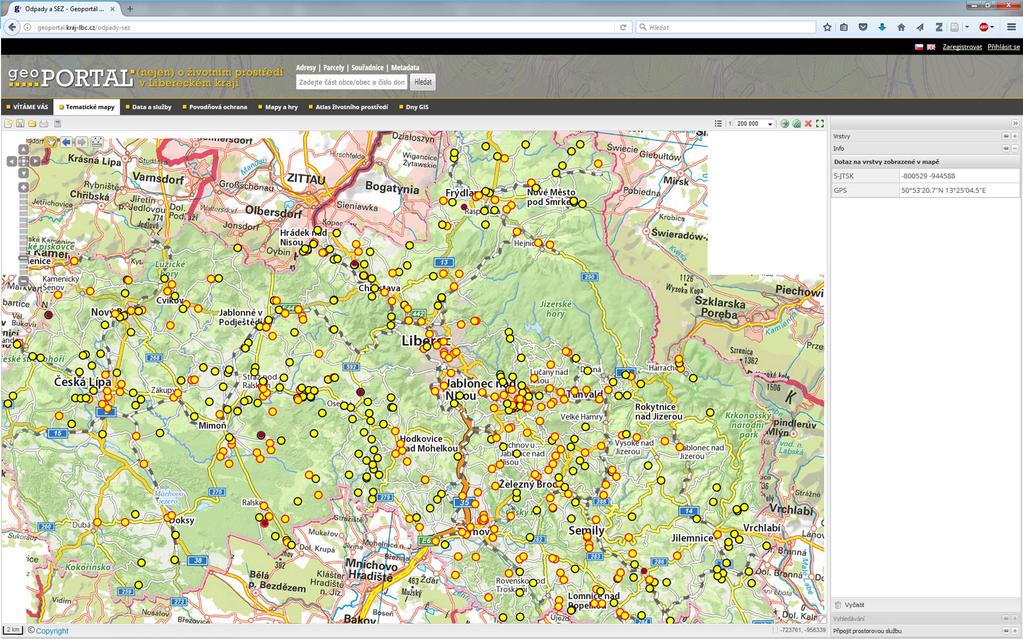Select the pan hand tool on map
This screenshot has width=1023, height=639.
point(51,142)
